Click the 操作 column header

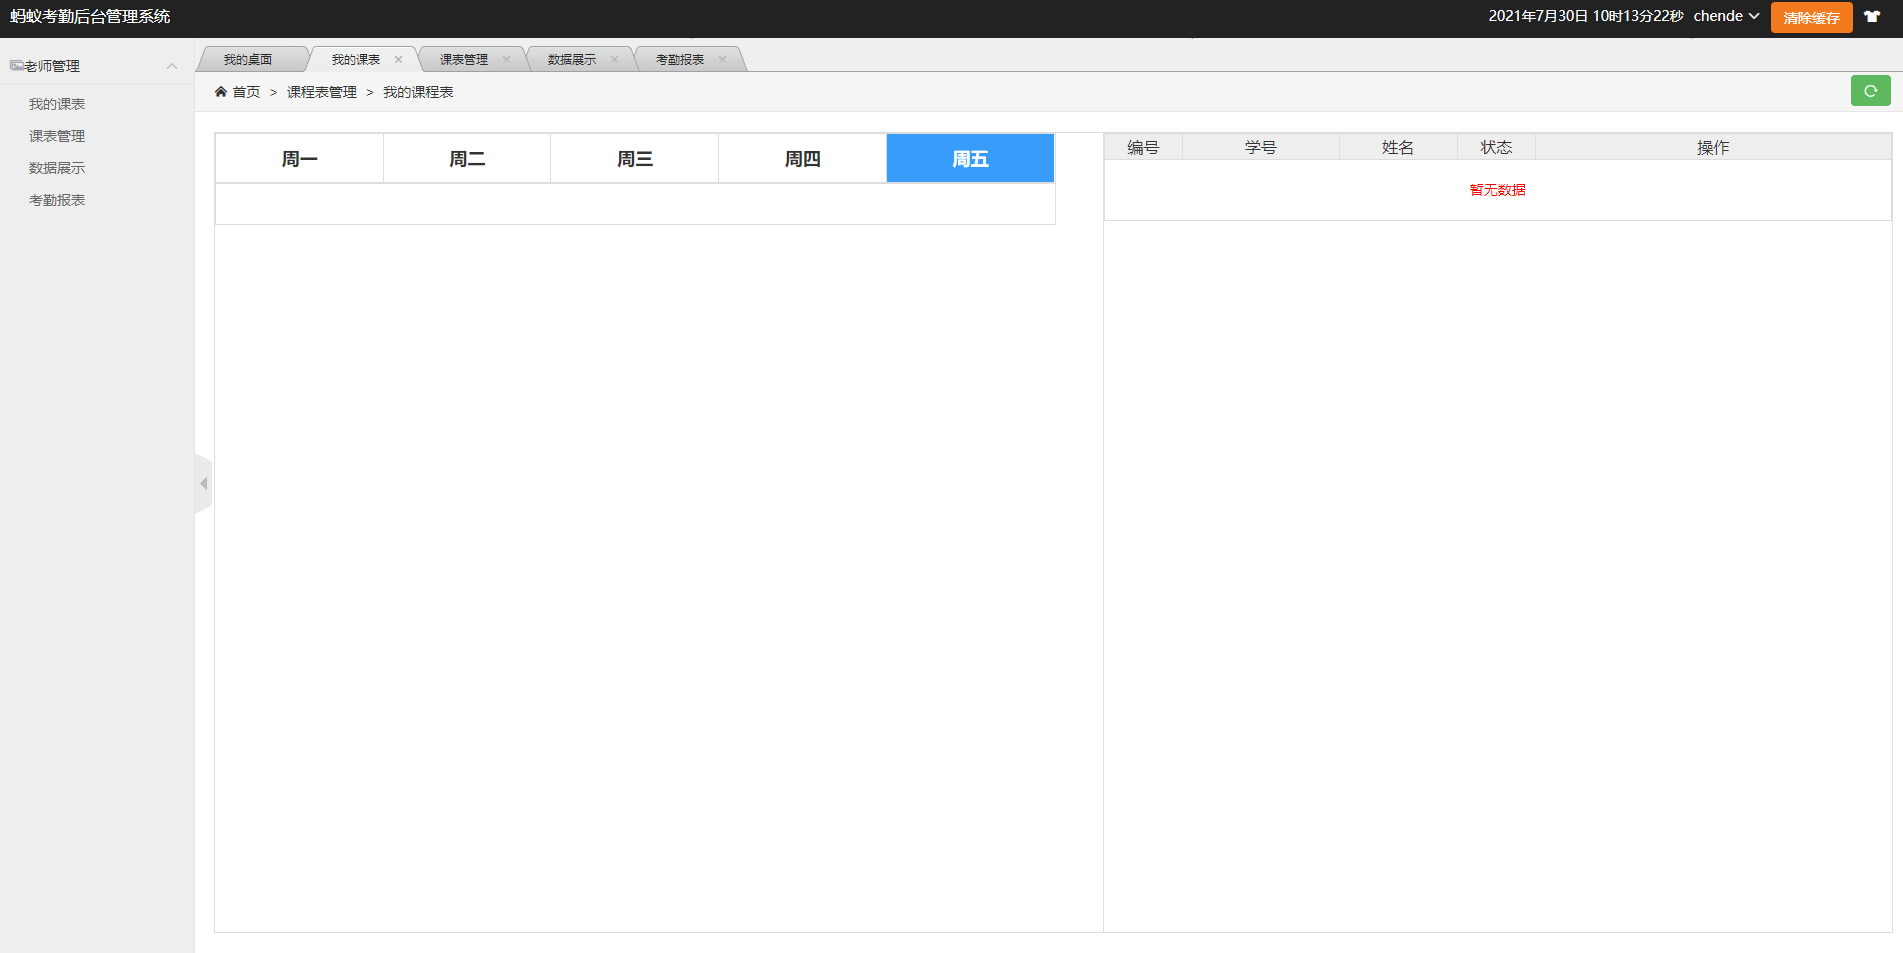point(1713,147)
